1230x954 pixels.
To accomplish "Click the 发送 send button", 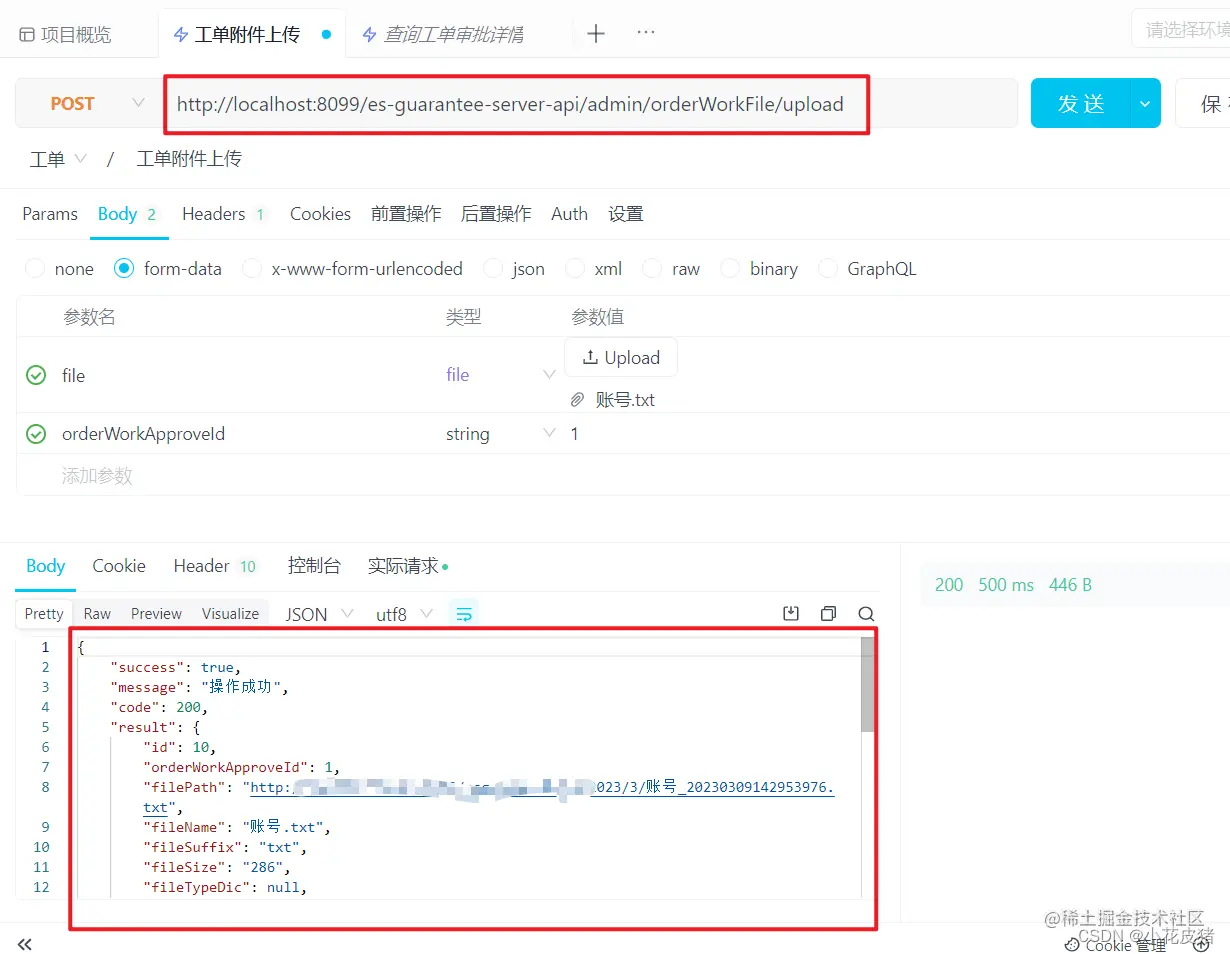I will click(1081, 103).
